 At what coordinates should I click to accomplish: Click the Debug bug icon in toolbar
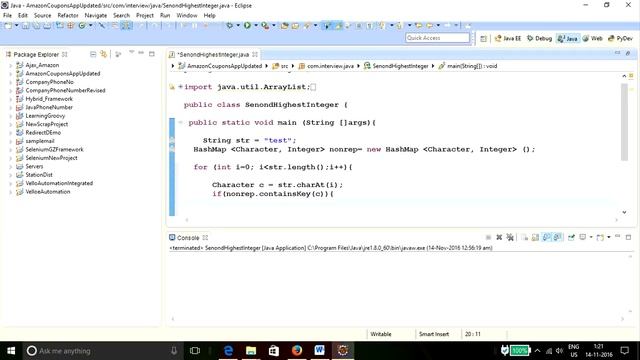point(229,25)
